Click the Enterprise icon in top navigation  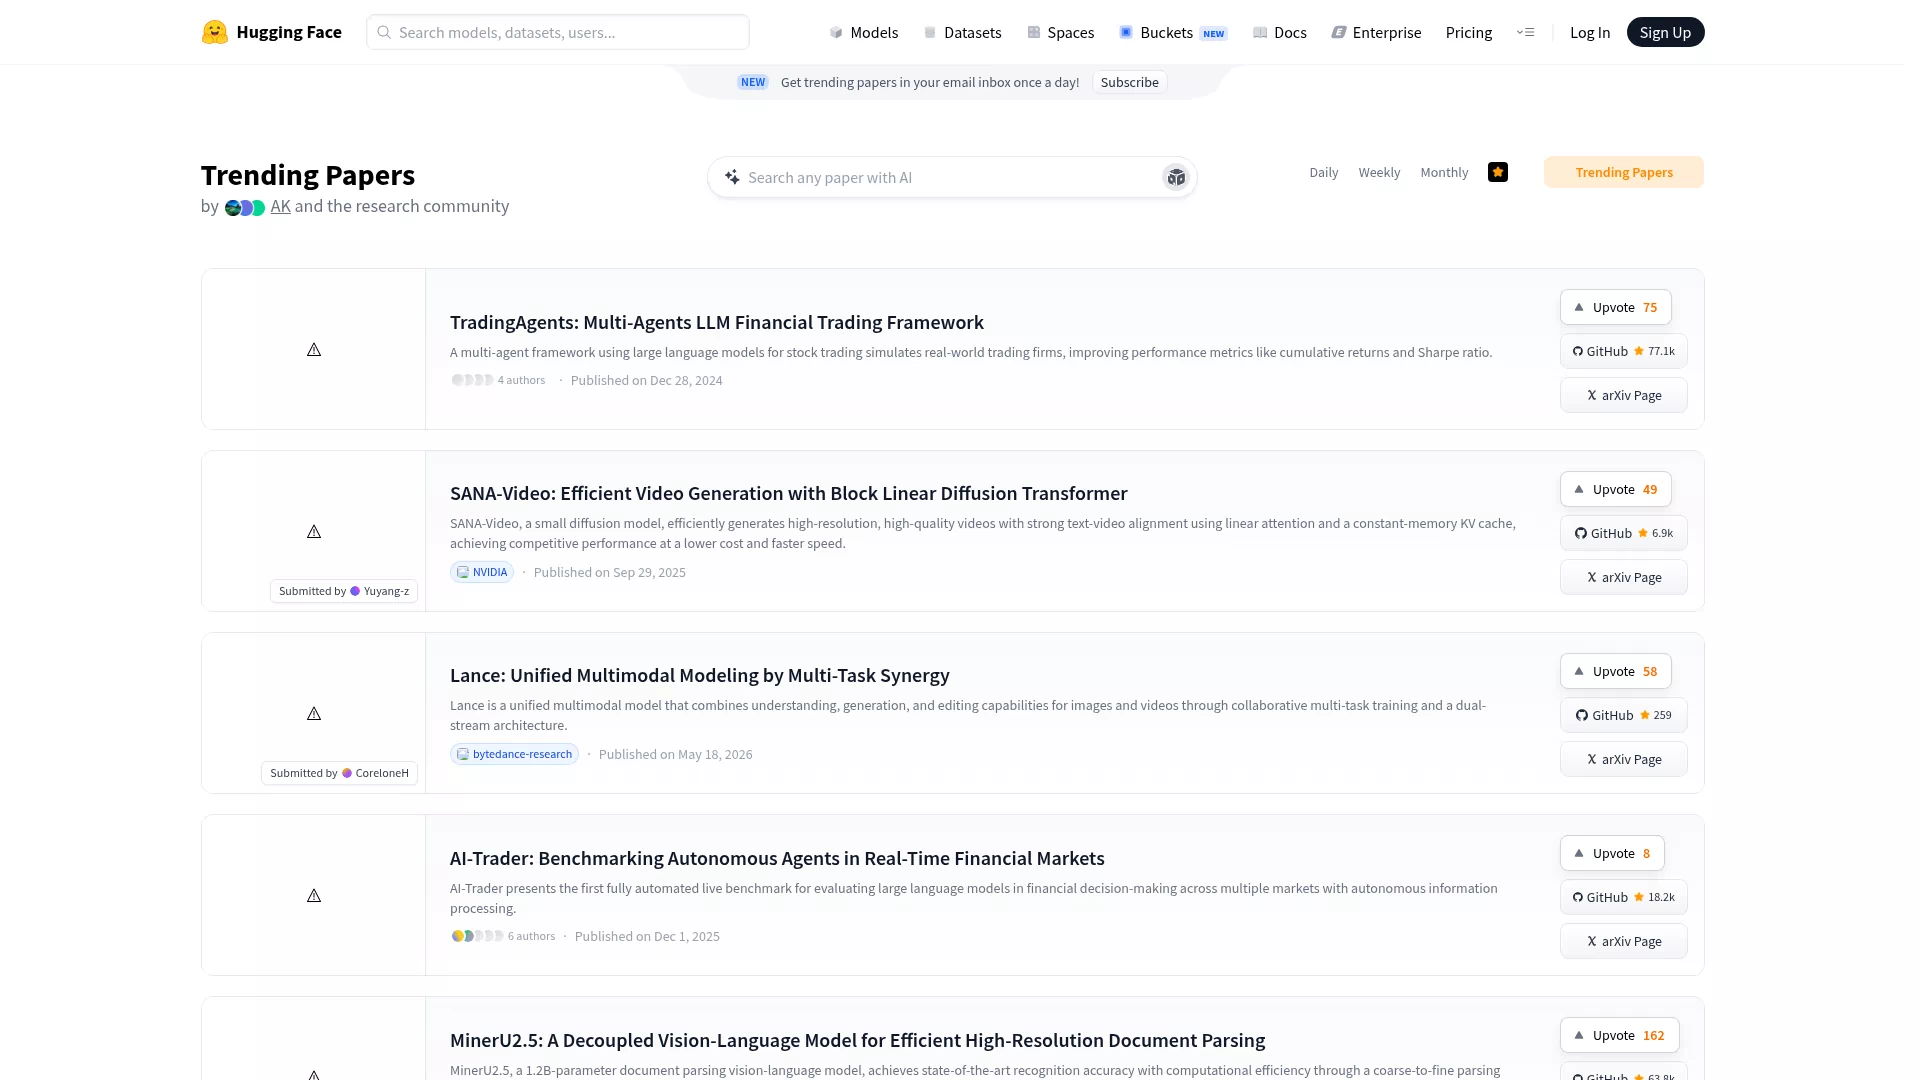tap(1339, 32)
